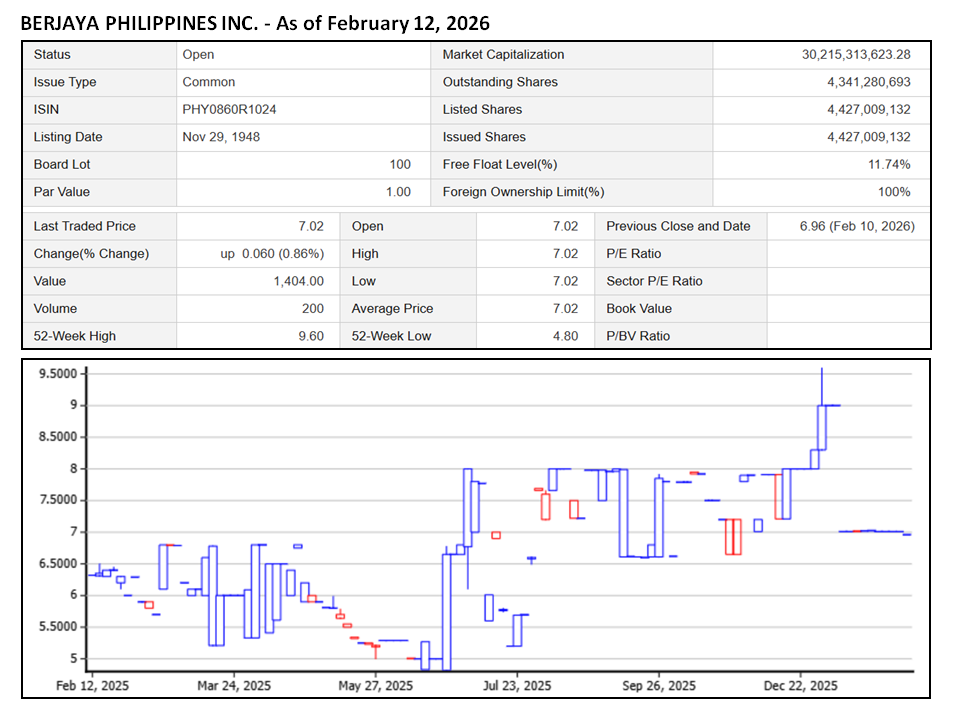955x721 pixels.
Task: Click the BERJAYA PHILIPPINES INC. title heading
Action: tap(255, 21)
